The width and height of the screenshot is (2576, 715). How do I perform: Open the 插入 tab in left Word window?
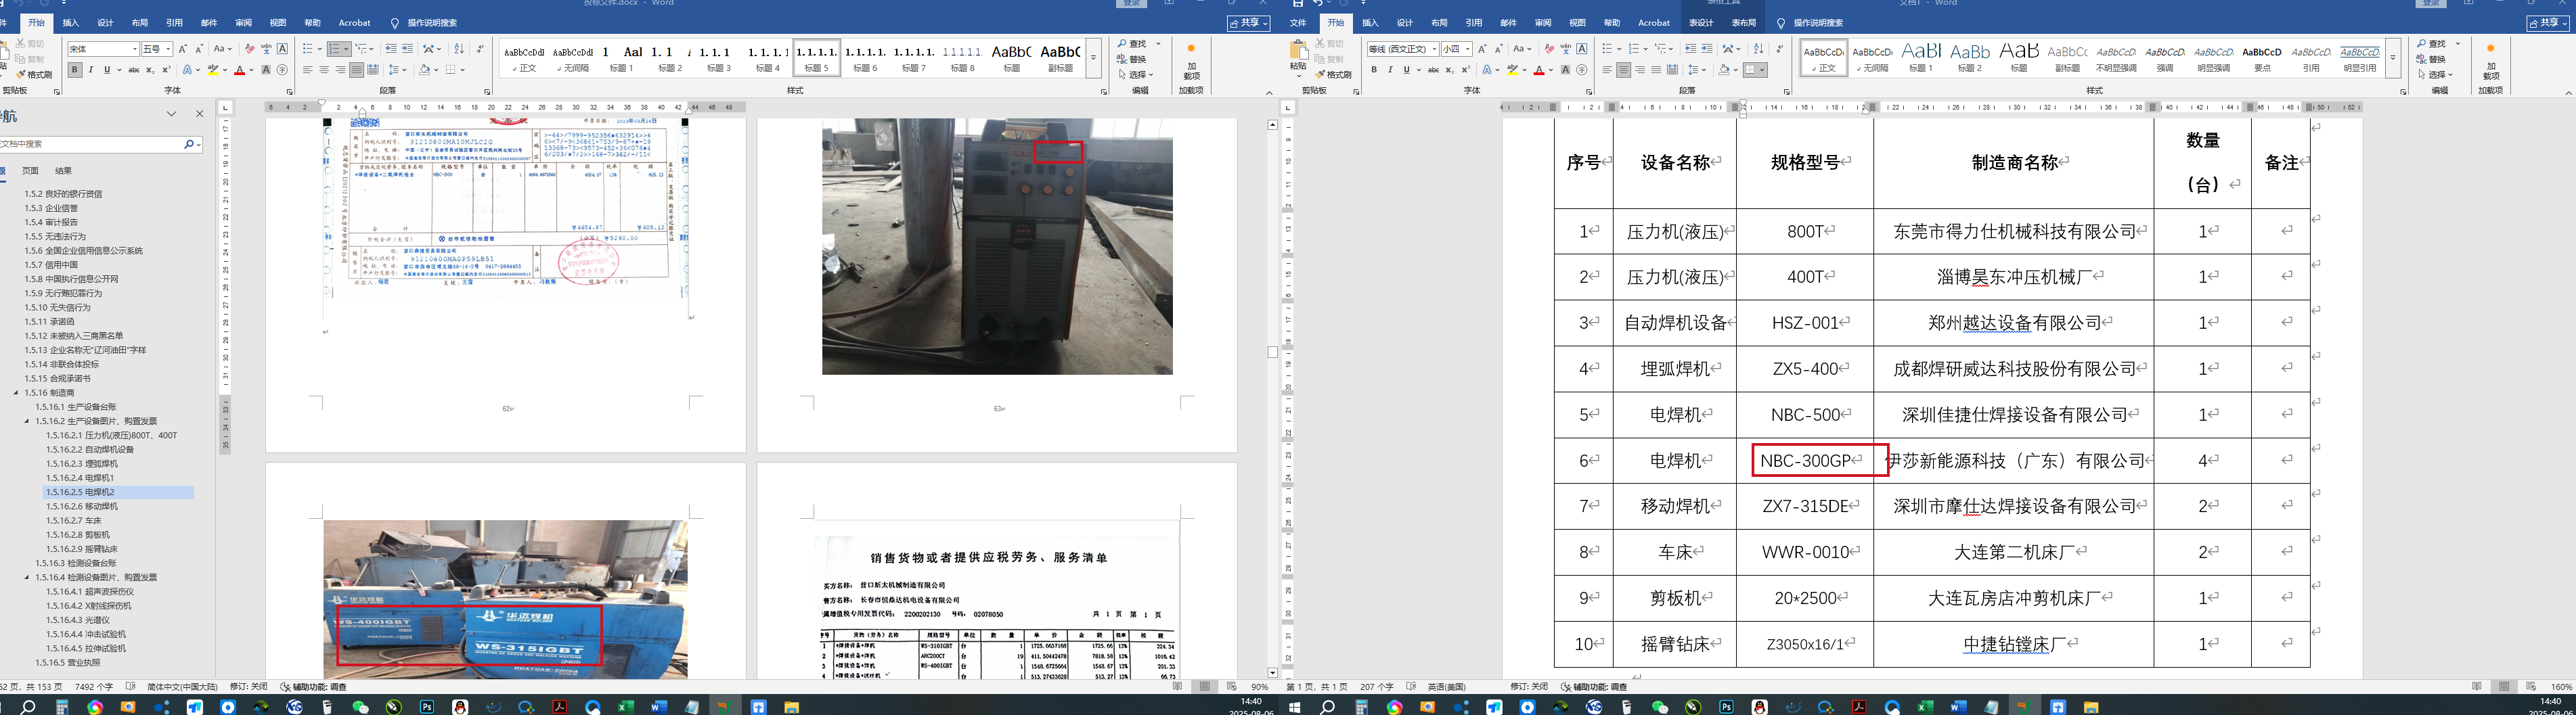(x=70, y=23)
